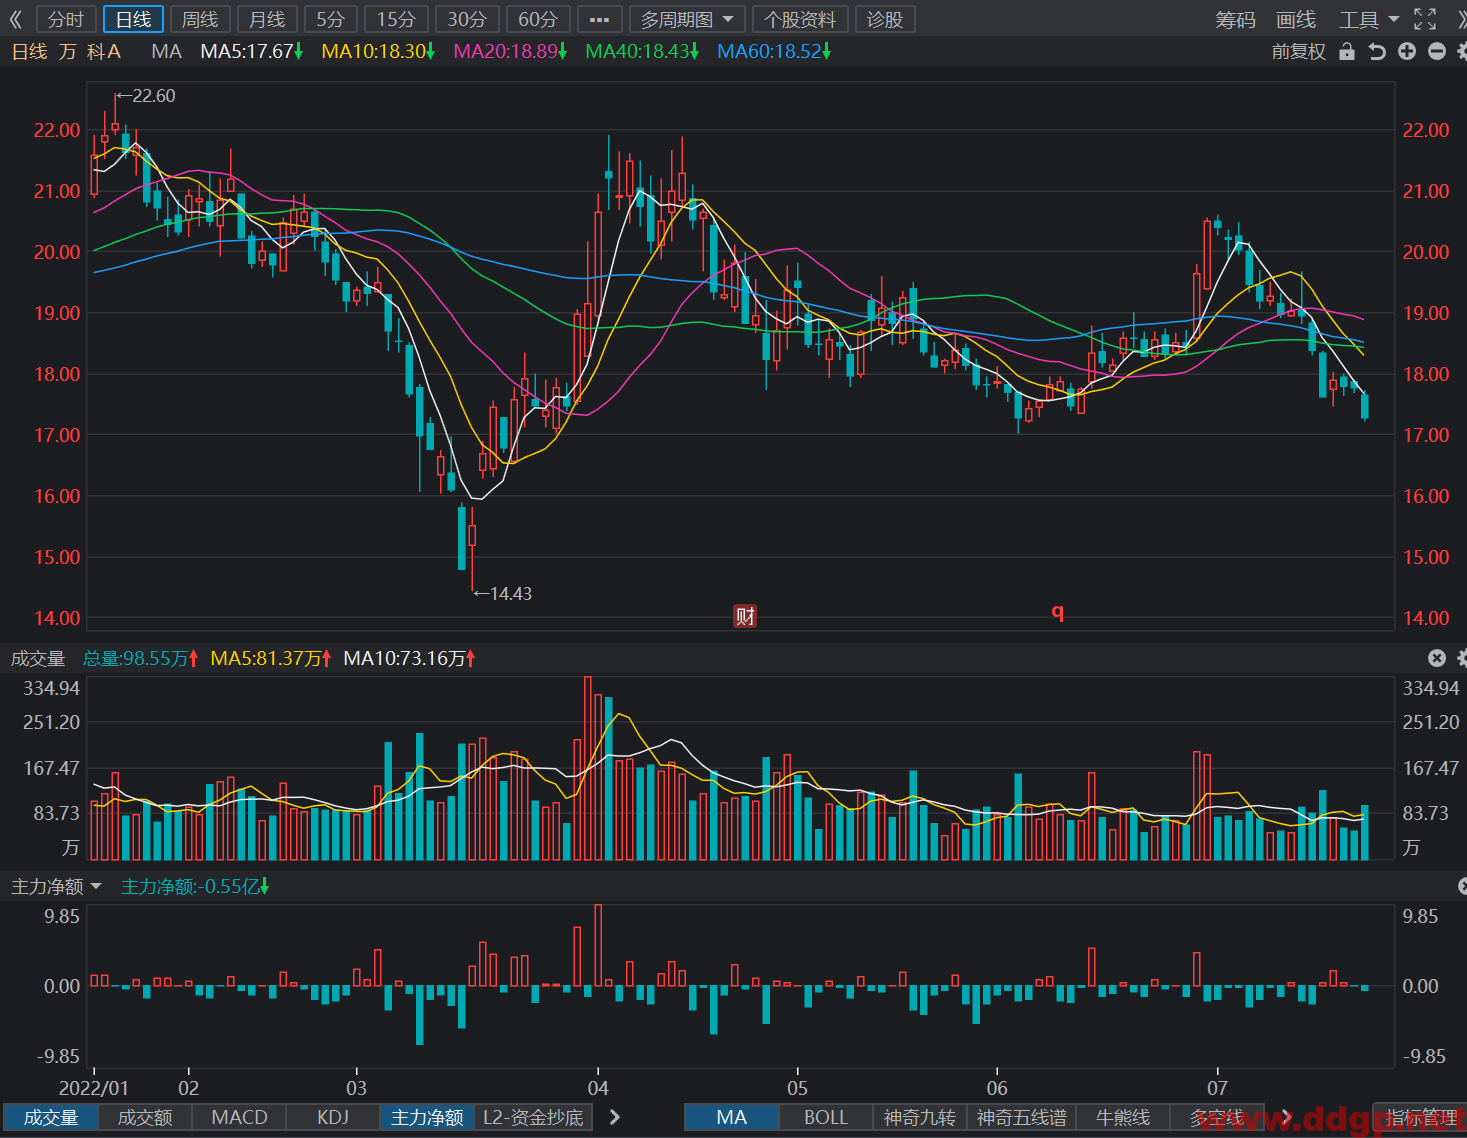Click the red q marker on the chart

(x=1057, y=612)
